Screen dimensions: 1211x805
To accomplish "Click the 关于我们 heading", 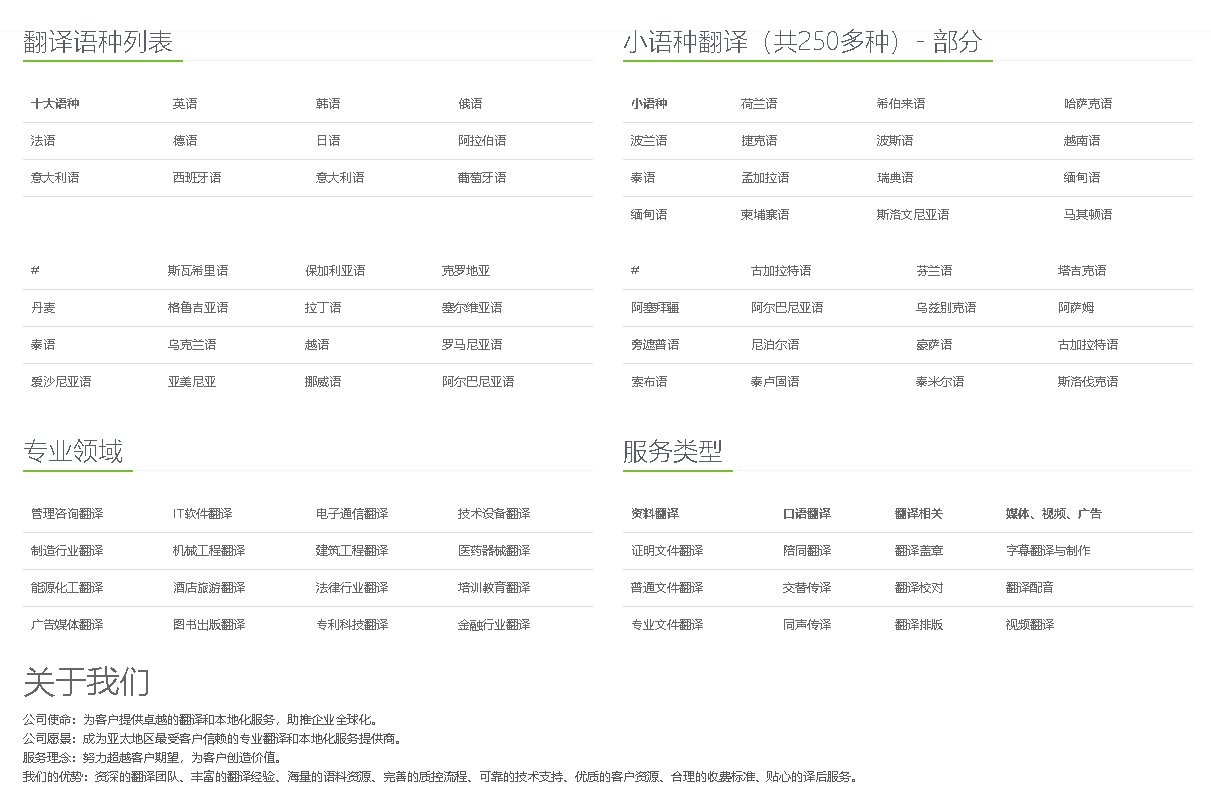I will [87, 682].
